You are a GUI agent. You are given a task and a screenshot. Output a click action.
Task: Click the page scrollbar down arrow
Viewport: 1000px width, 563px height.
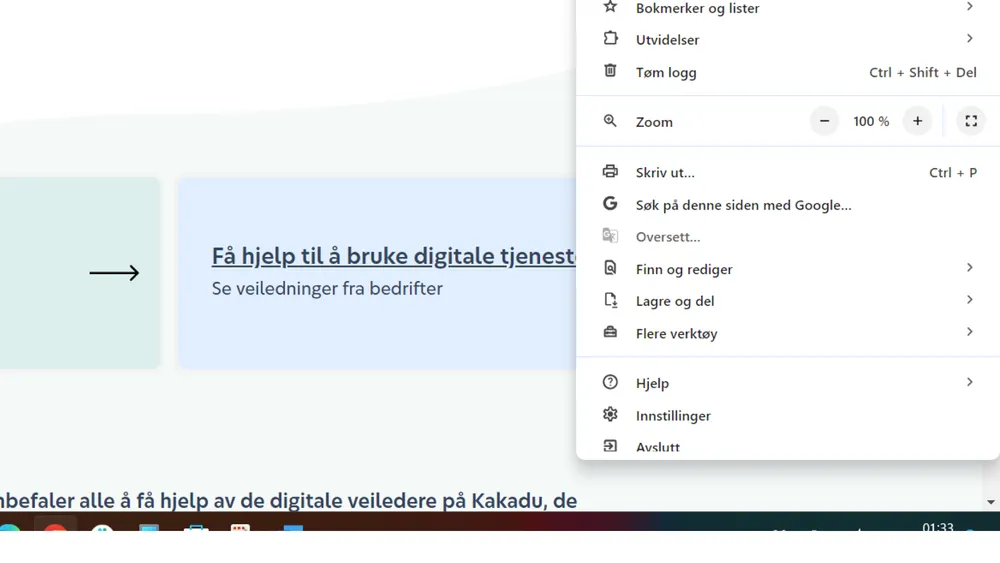coord(991,502)
